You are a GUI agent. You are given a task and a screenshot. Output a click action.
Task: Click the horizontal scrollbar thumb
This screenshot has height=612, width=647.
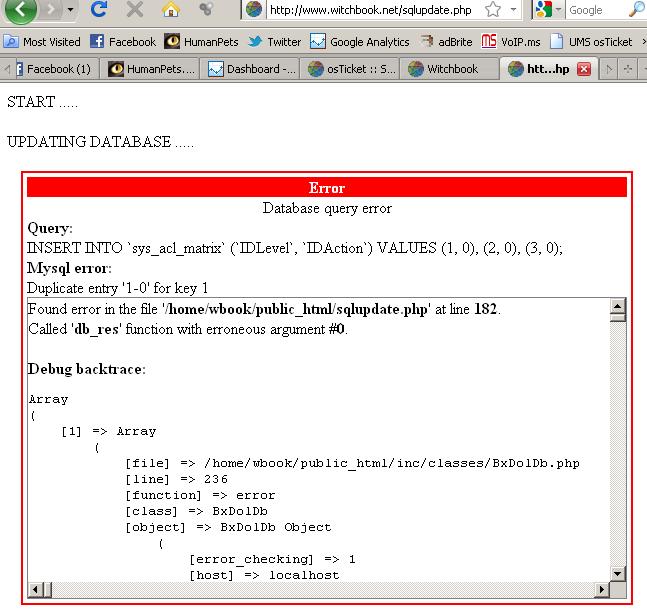pyautogui.click(x=47, y=590)
